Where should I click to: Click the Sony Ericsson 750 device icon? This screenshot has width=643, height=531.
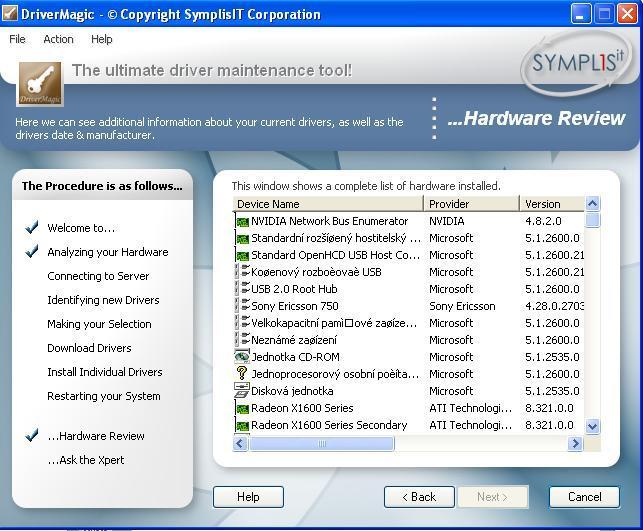pyautogui.click(x=242, y=306)
